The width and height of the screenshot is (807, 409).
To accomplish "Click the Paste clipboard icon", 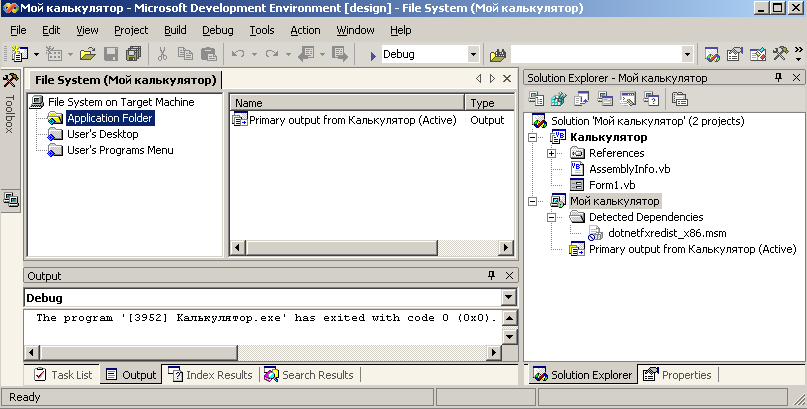I will pos(208,54).
